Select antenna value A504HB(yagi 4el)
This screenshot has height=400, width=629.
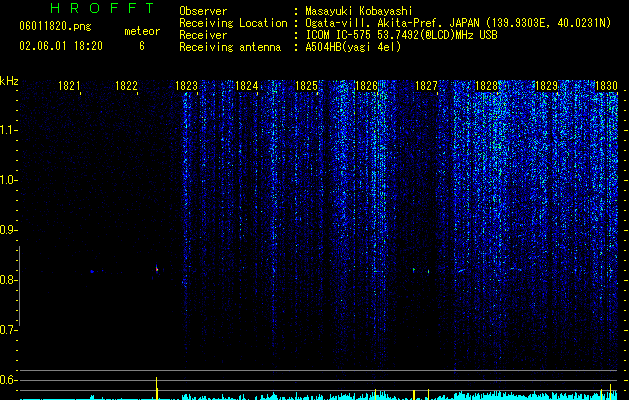click(353, 47)
